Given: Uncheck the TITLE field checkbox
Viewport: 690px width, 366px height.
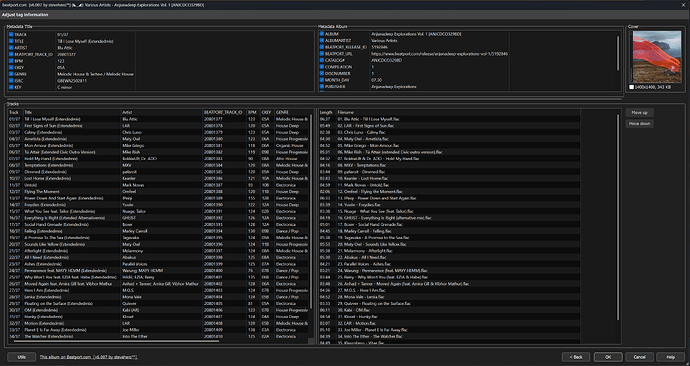Looking at the screenshot, I should tap(11, 41).
